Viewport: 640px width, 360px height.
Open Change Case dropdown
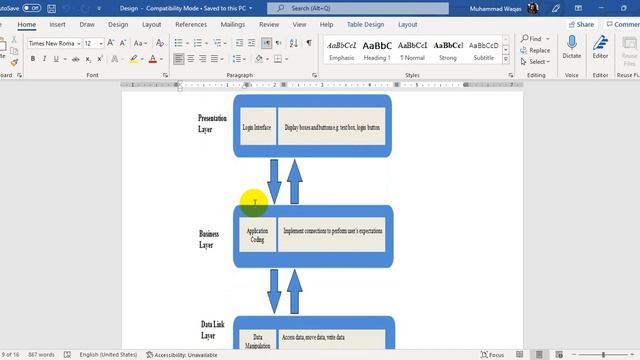140,43
